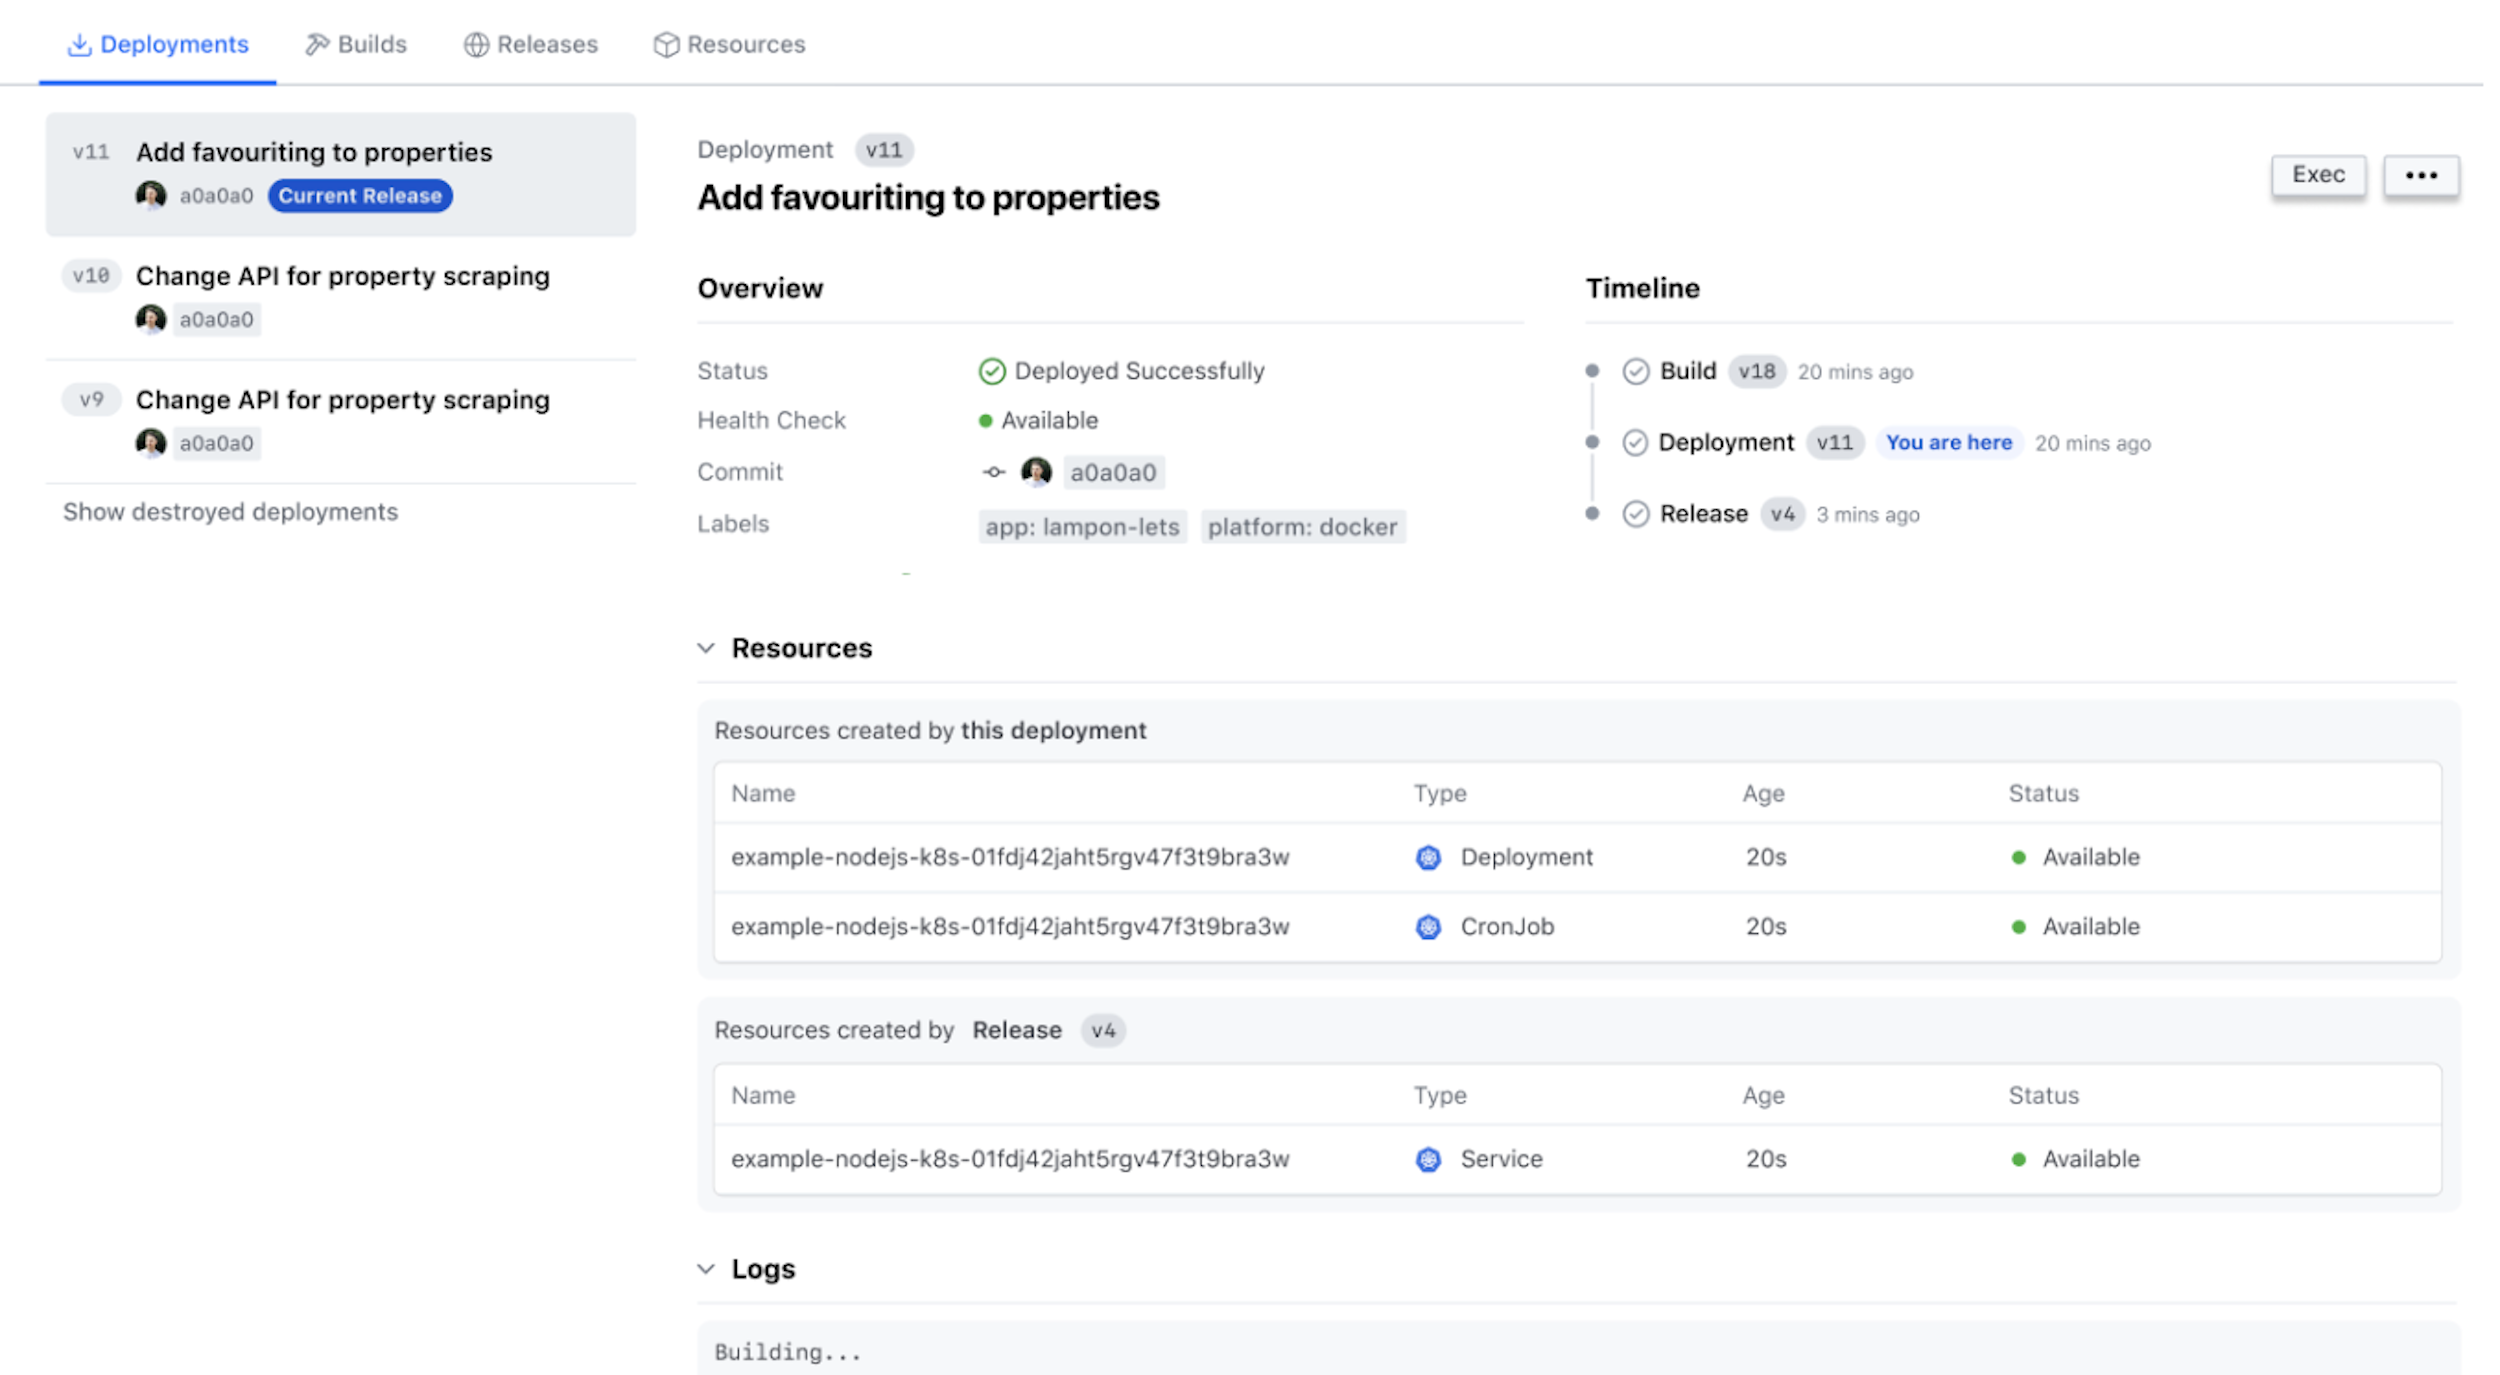
Task: Click the Kubernetes icon beside the Deployment resource
Action: click(1429, 857)
